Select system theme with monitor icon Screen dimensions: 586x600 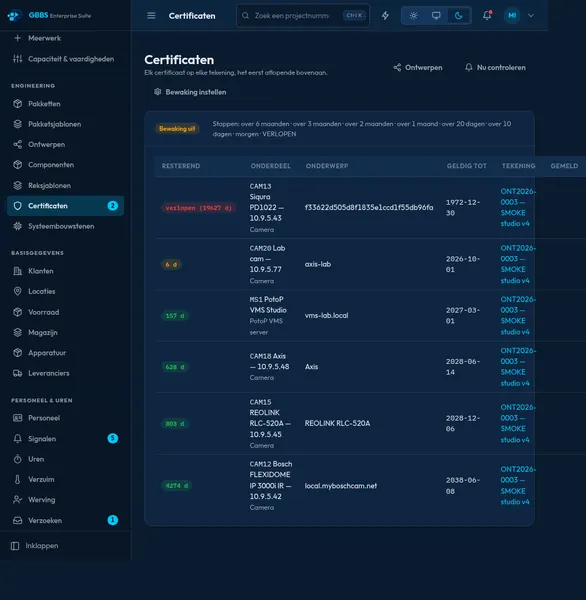(x=436, y=16)
